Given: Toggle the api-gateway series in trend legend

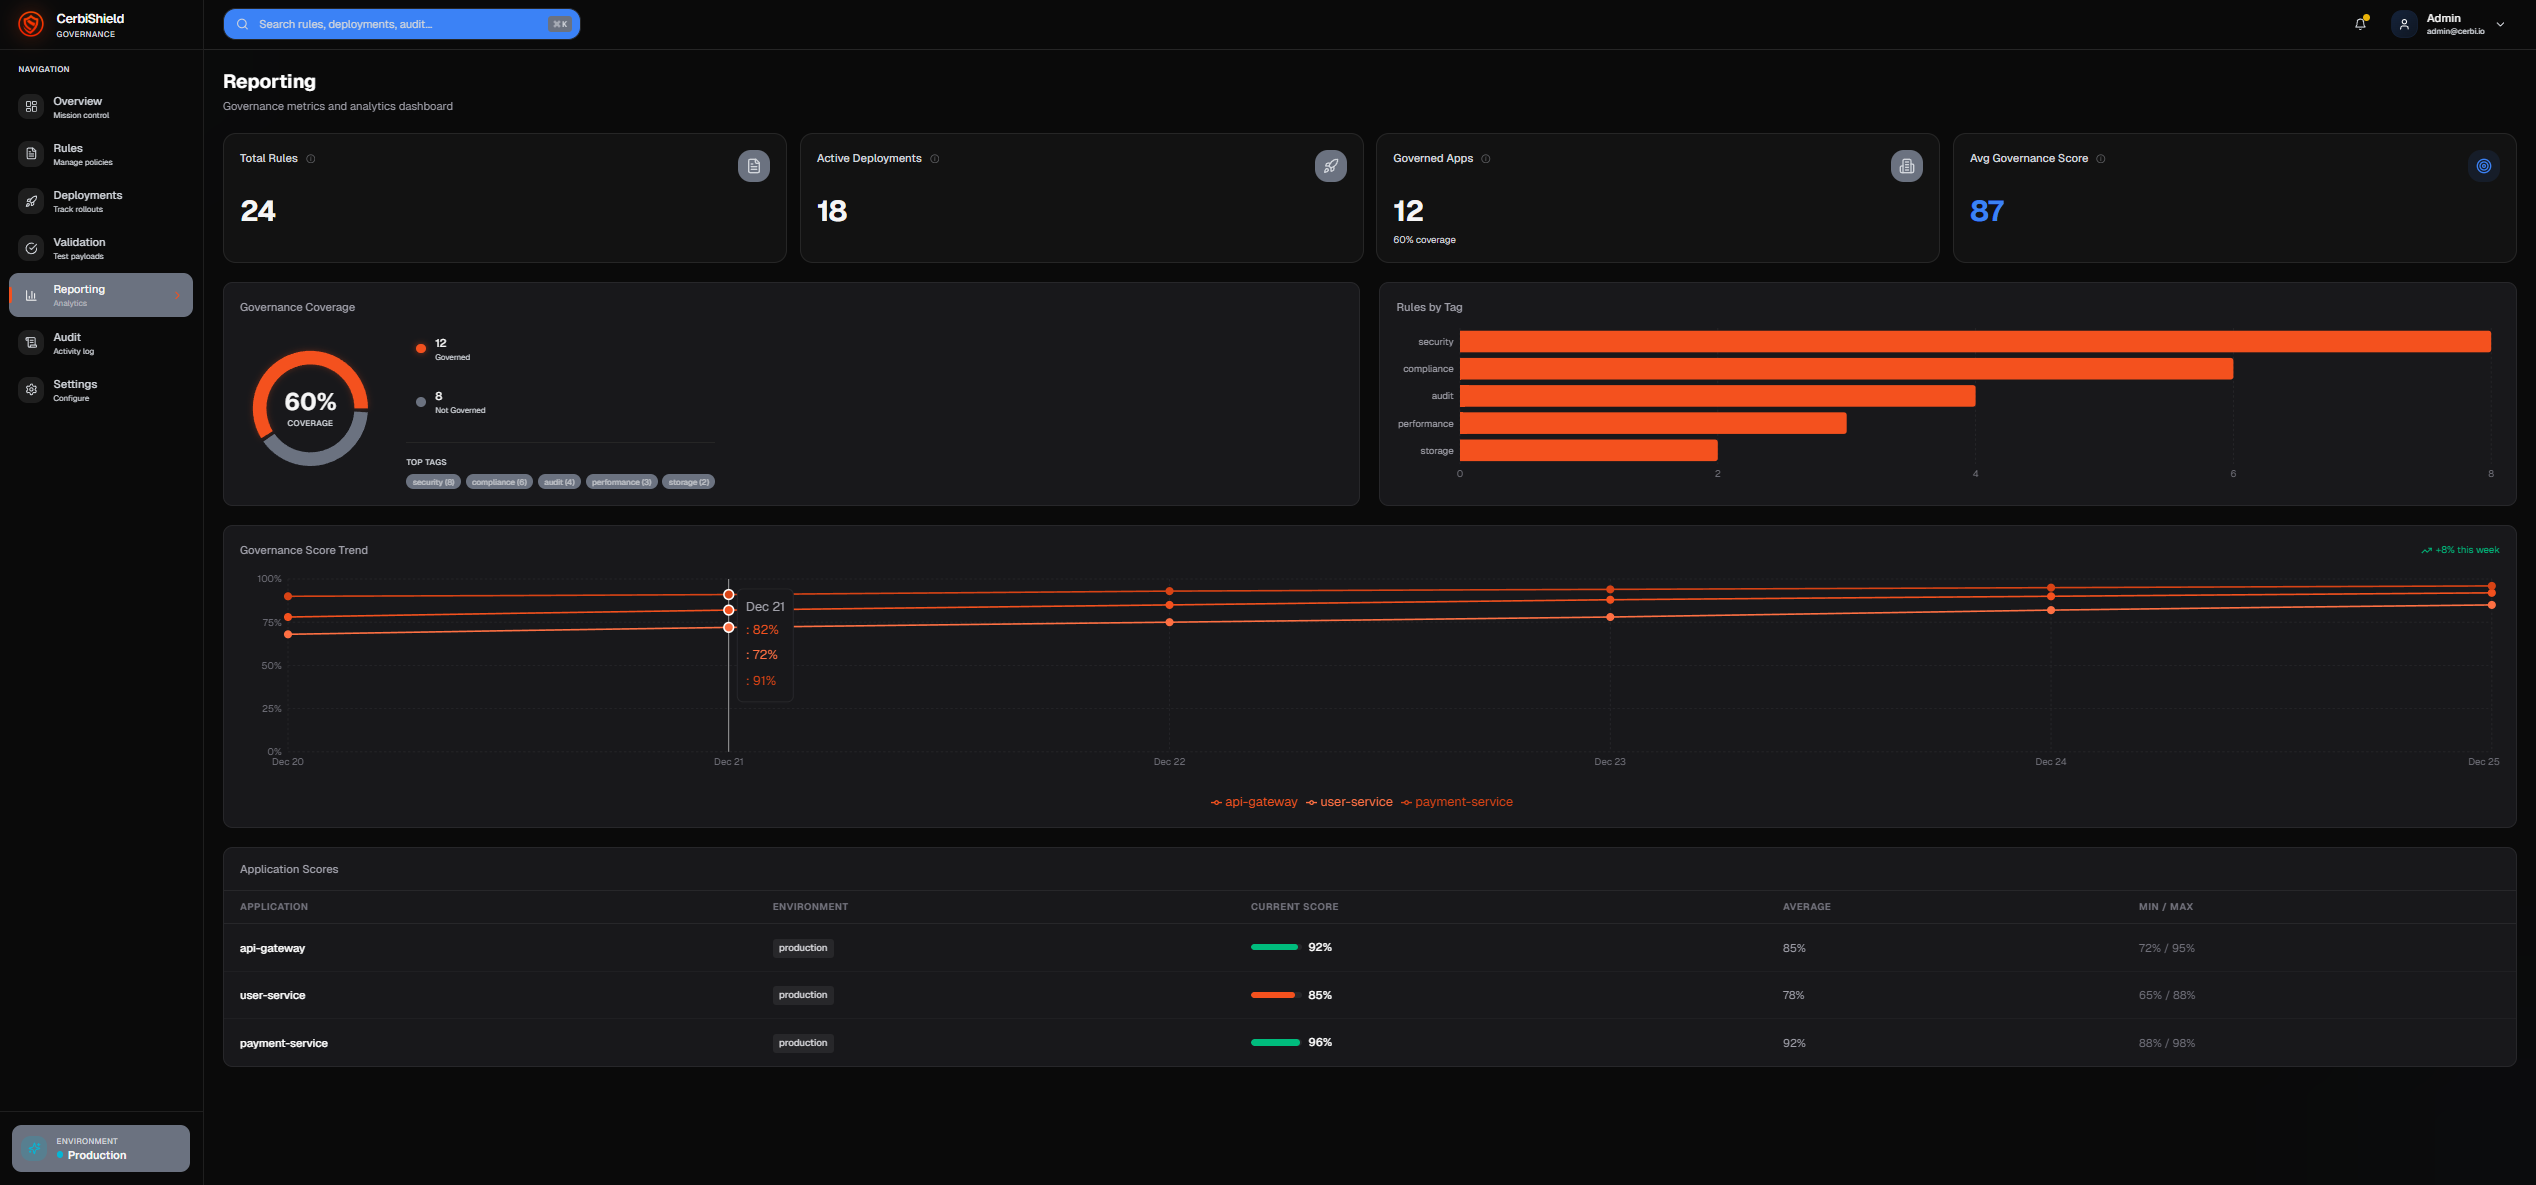Looking at the screenshot, I should click(x=1253, y=801).
